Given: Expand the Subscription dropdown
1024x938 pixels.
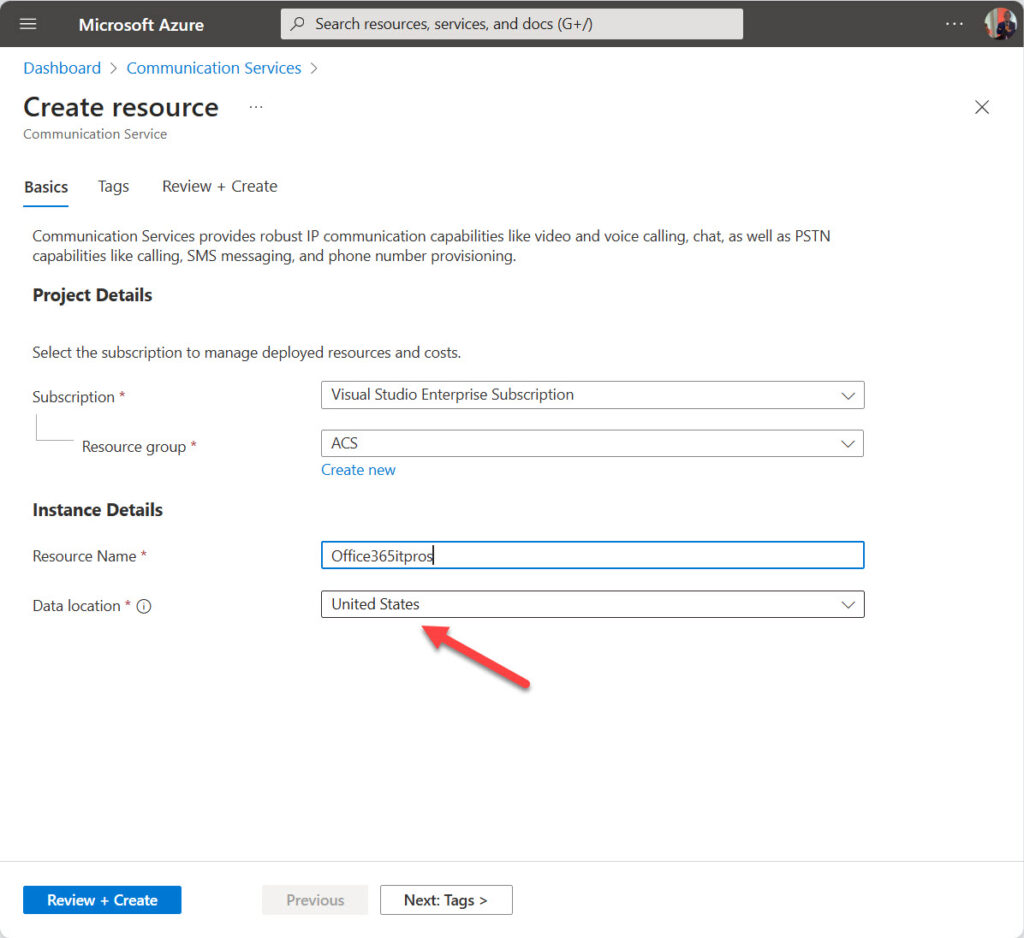Looking at the screenshot, I should (x=592, y=395).
